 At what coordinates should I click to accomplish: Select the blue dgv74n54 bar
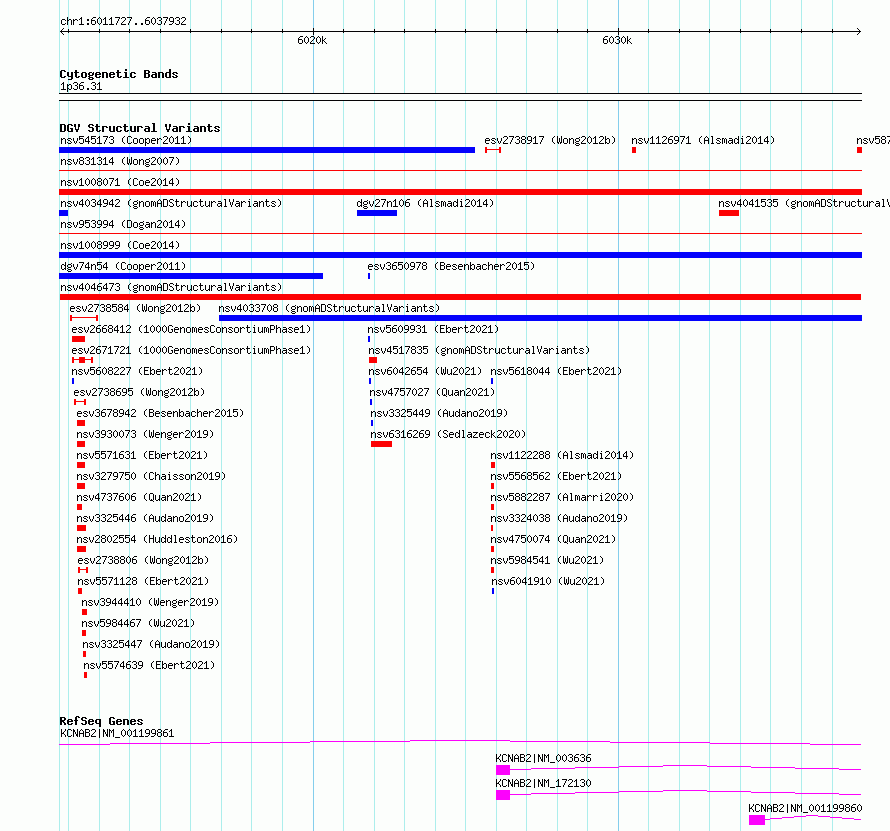191,276
